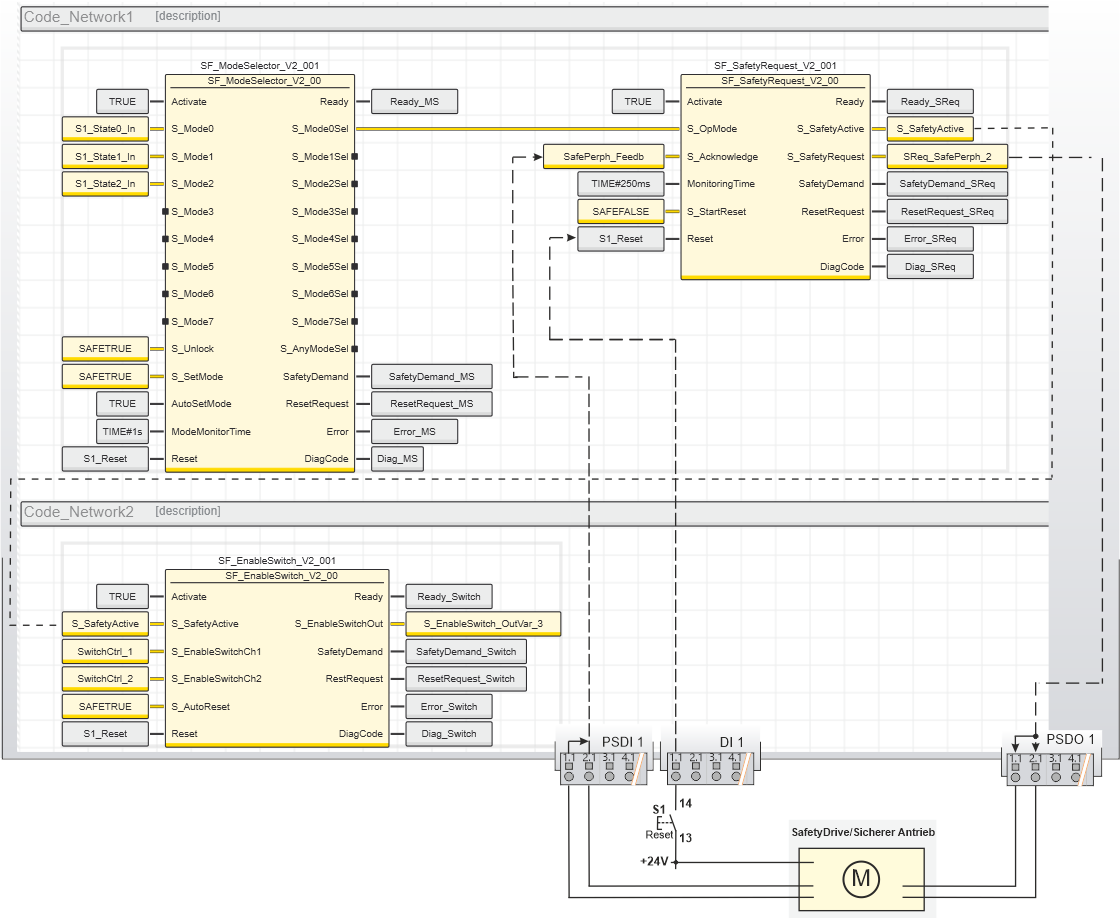The image size is (1120, 918).
Task: Click the SReq_SafePerph_2 output variable
Action: 947,157
